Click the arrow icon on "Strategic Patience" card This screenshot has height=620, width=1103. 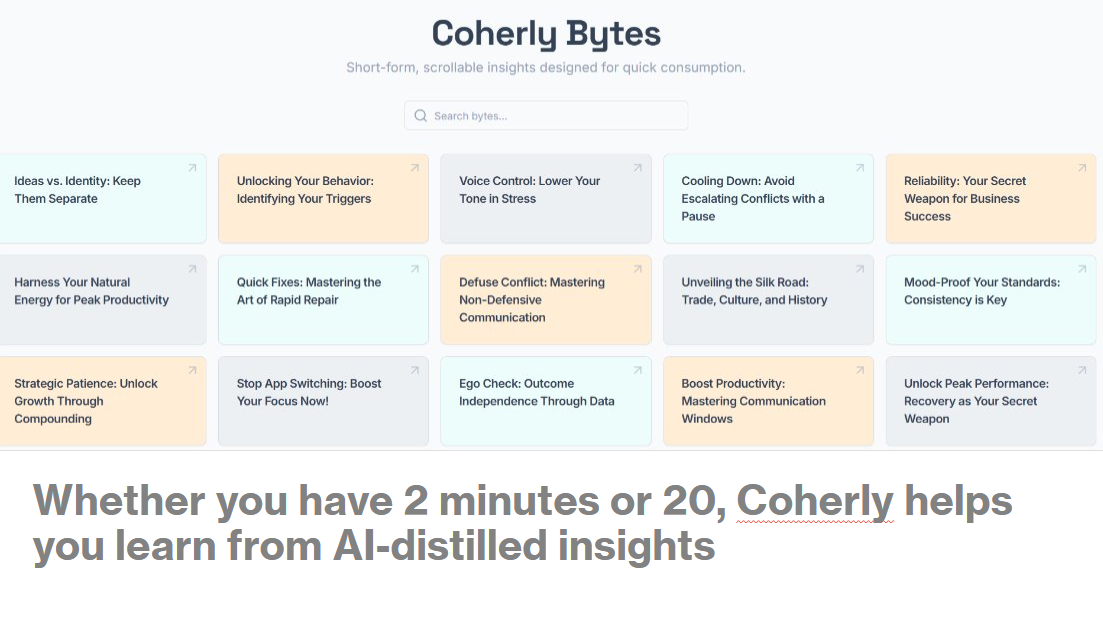pyautogui.click(x=191, y=370)
